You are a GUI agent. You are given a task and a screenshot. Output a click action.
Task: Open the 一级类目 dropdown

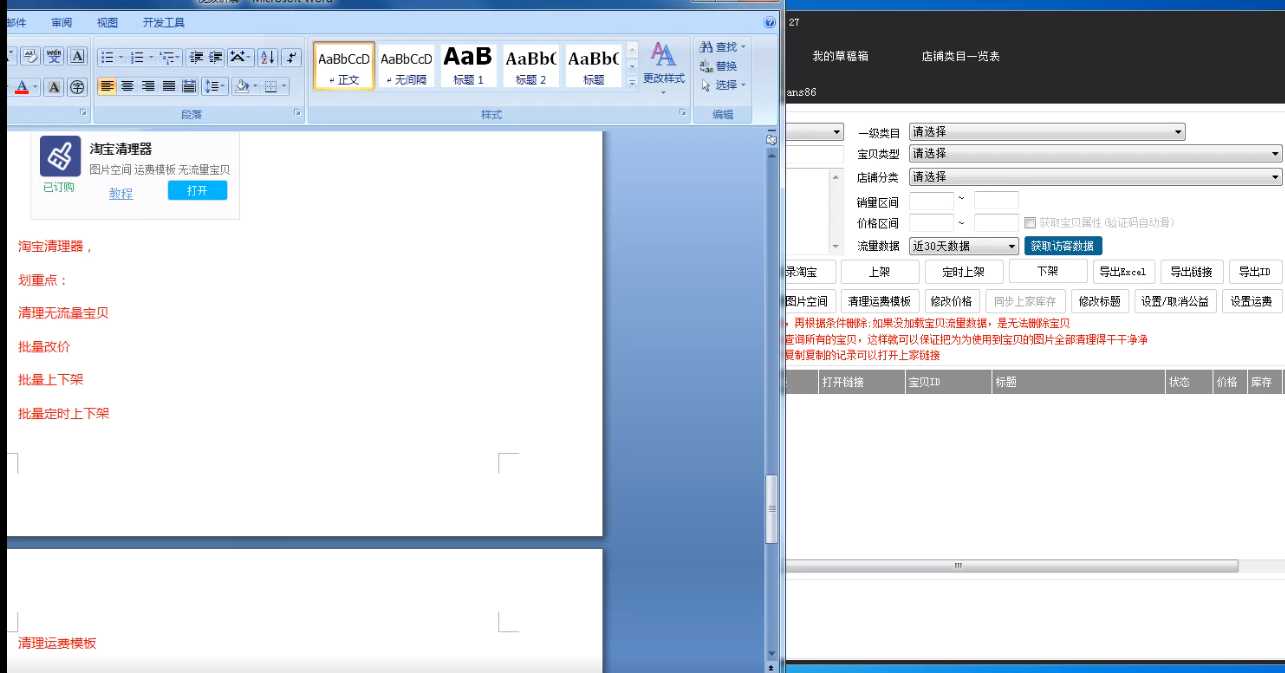pyautogui.click(x=1047, y=132)
